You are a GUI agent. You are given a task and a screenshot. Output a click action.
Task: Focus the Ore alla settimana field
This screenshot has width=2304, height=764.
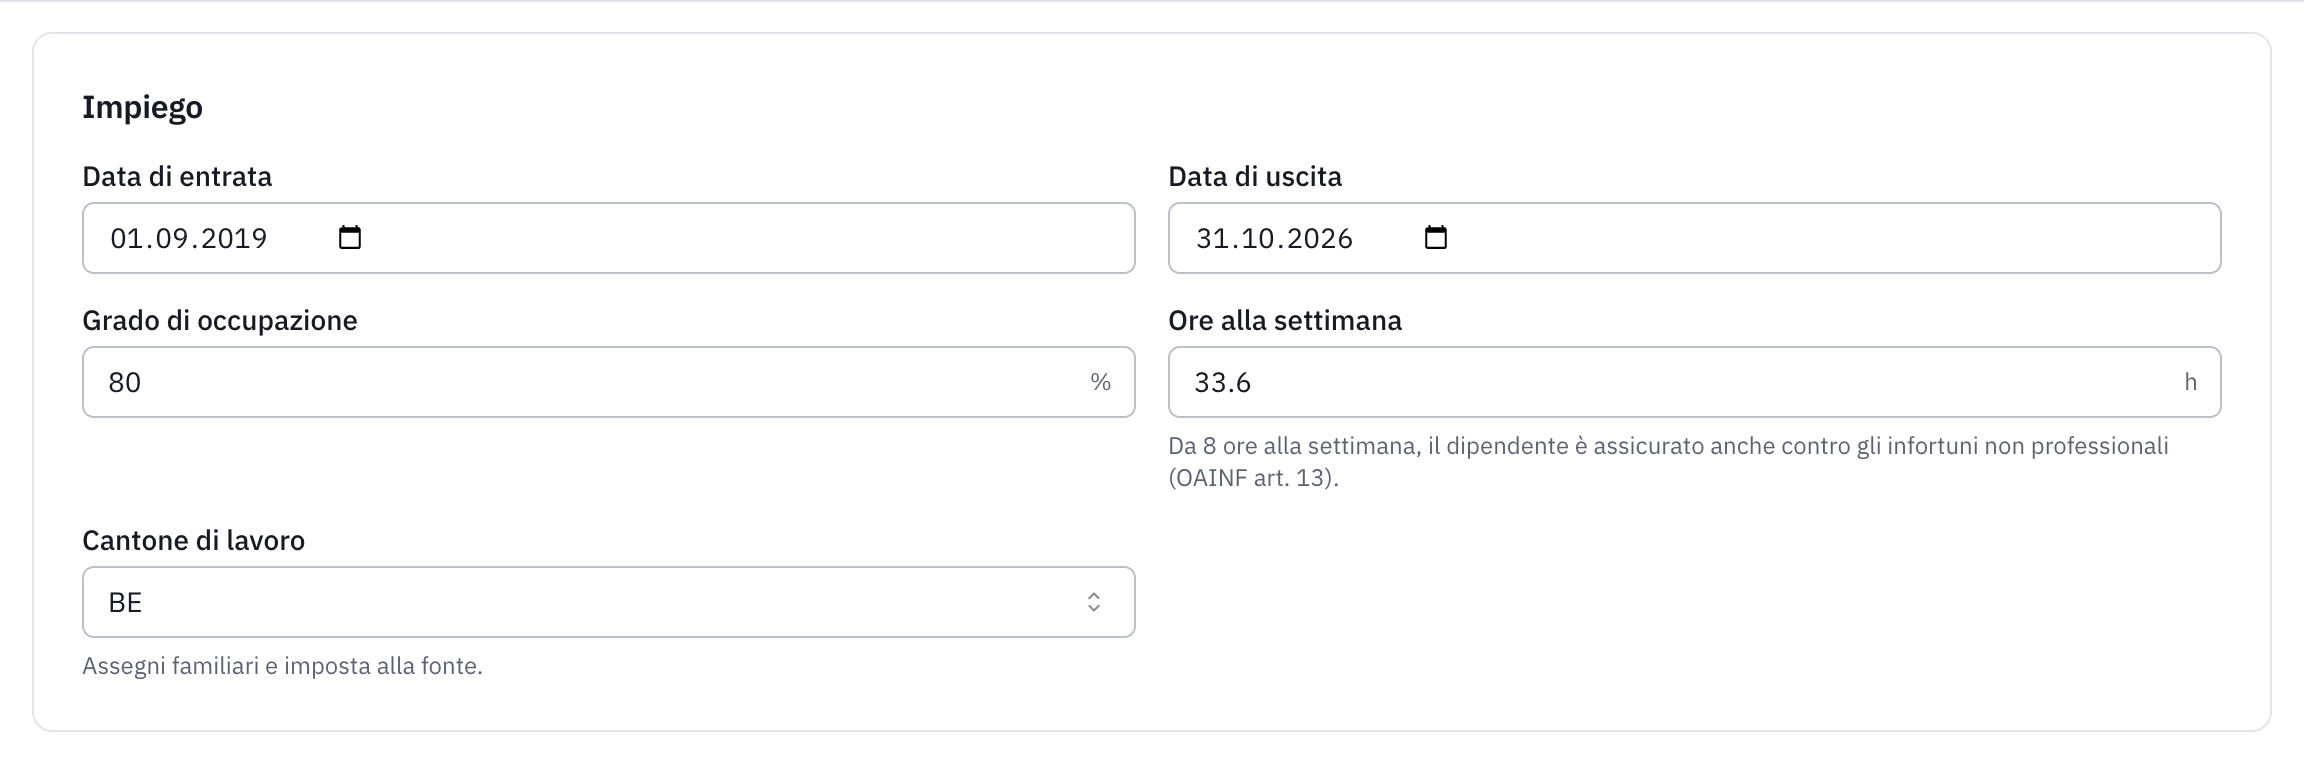pyautogui.click(x=1695, y=382)
